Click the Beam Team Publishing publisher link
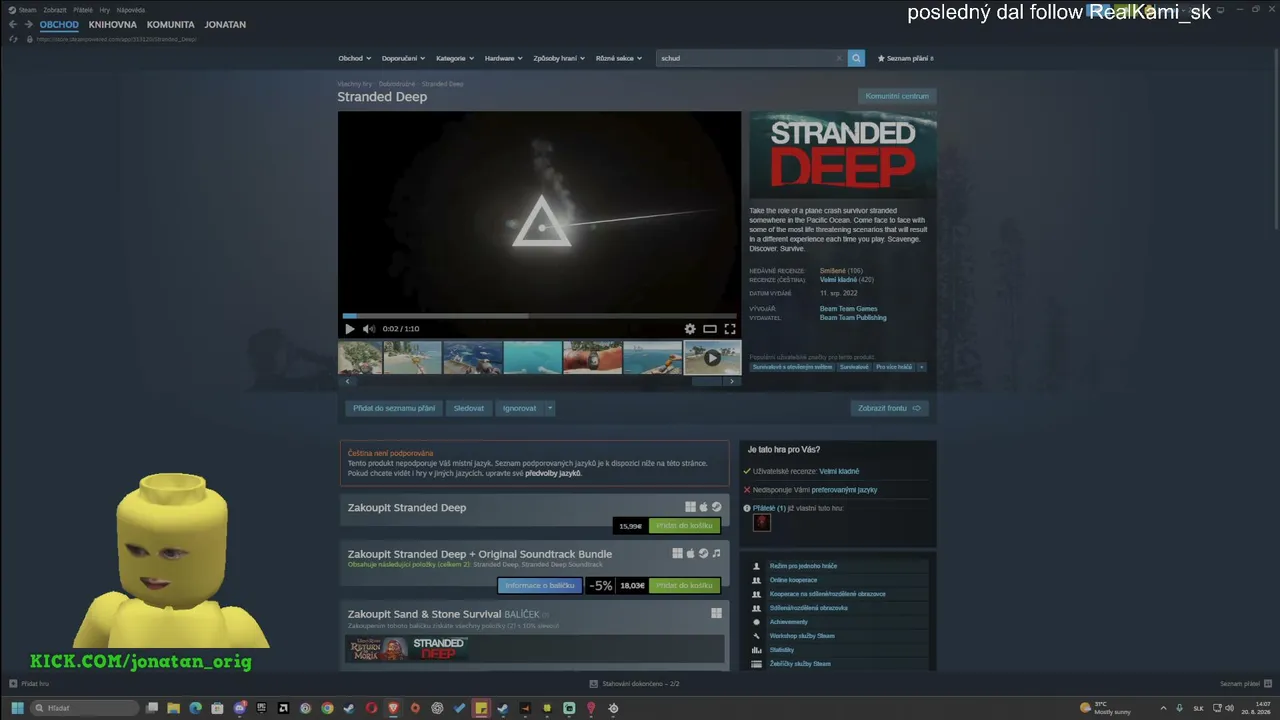The height and width of the screenshot is (720, 1280). pos(853,318)
